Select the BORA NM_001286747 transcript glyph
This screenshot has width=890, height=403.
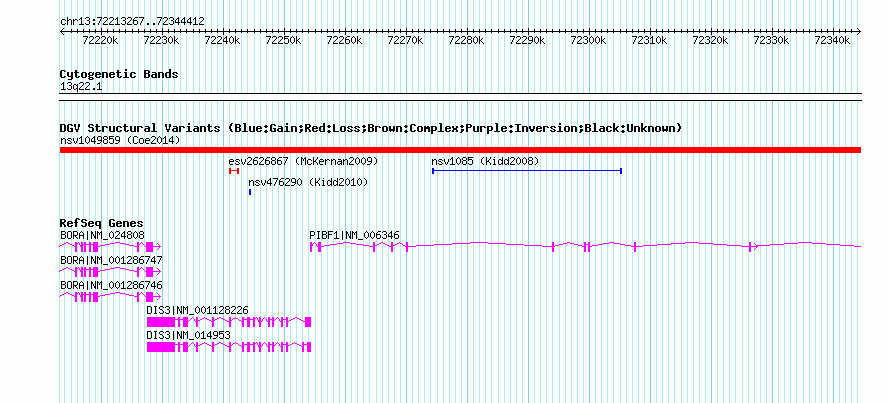(111, 271)
